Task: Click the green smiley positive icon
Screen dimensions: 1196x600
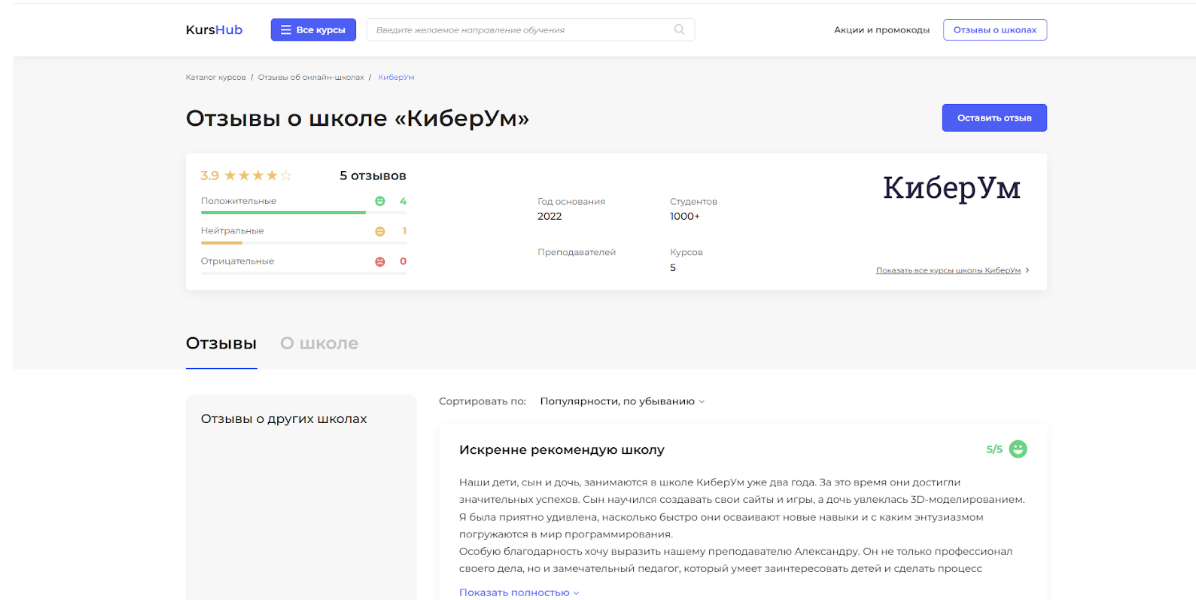Action: tap(379, 201)
